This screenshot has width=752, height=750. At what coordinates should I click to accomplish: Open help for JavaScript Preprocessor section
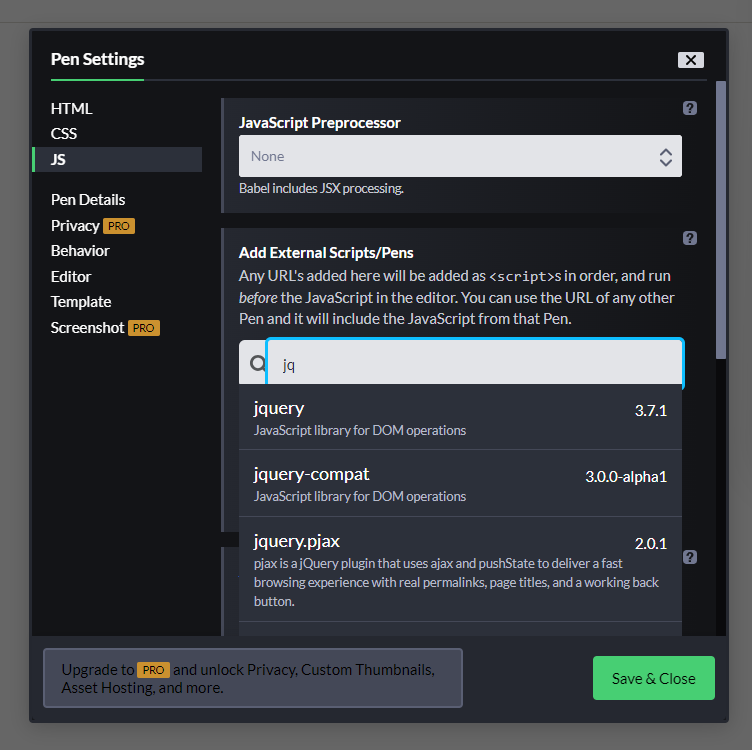(x=690, y=108)
